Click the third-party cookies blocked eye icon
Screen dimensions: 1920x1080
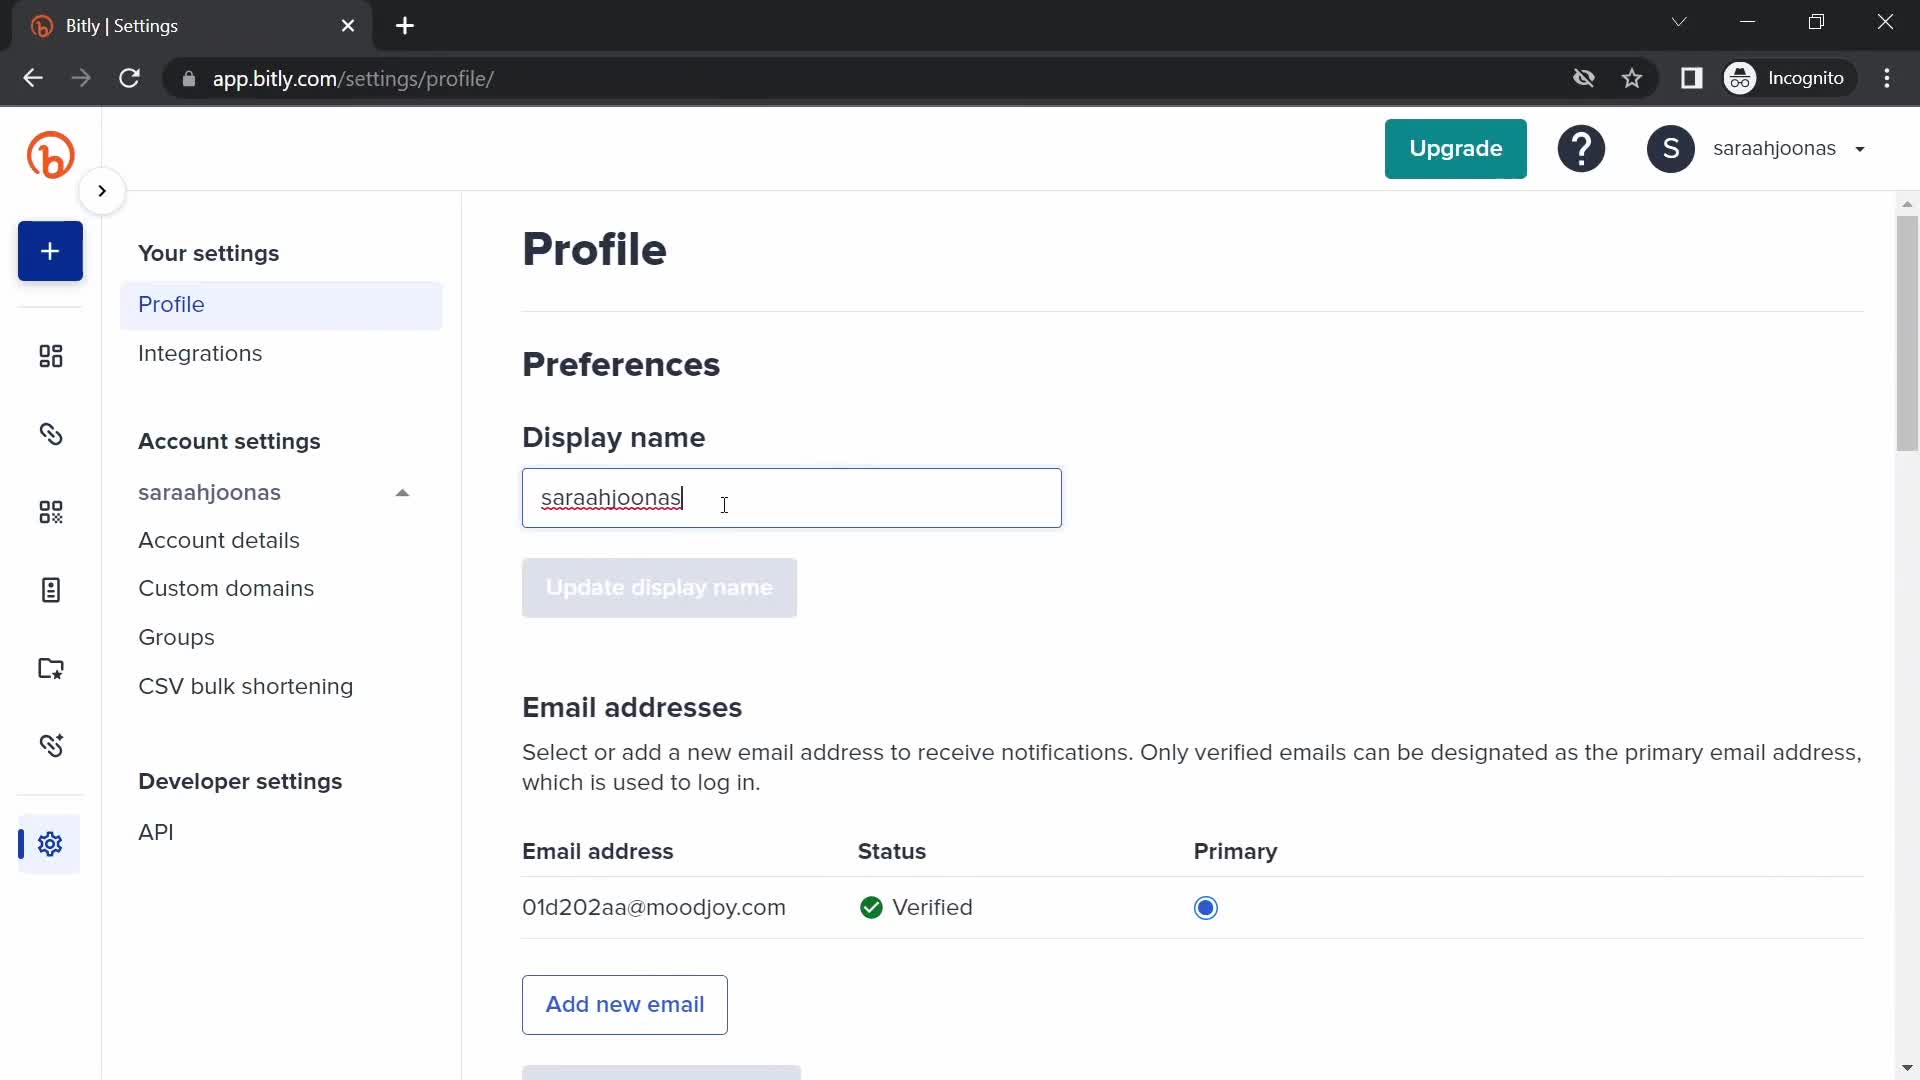click(x=1583, y=78)
